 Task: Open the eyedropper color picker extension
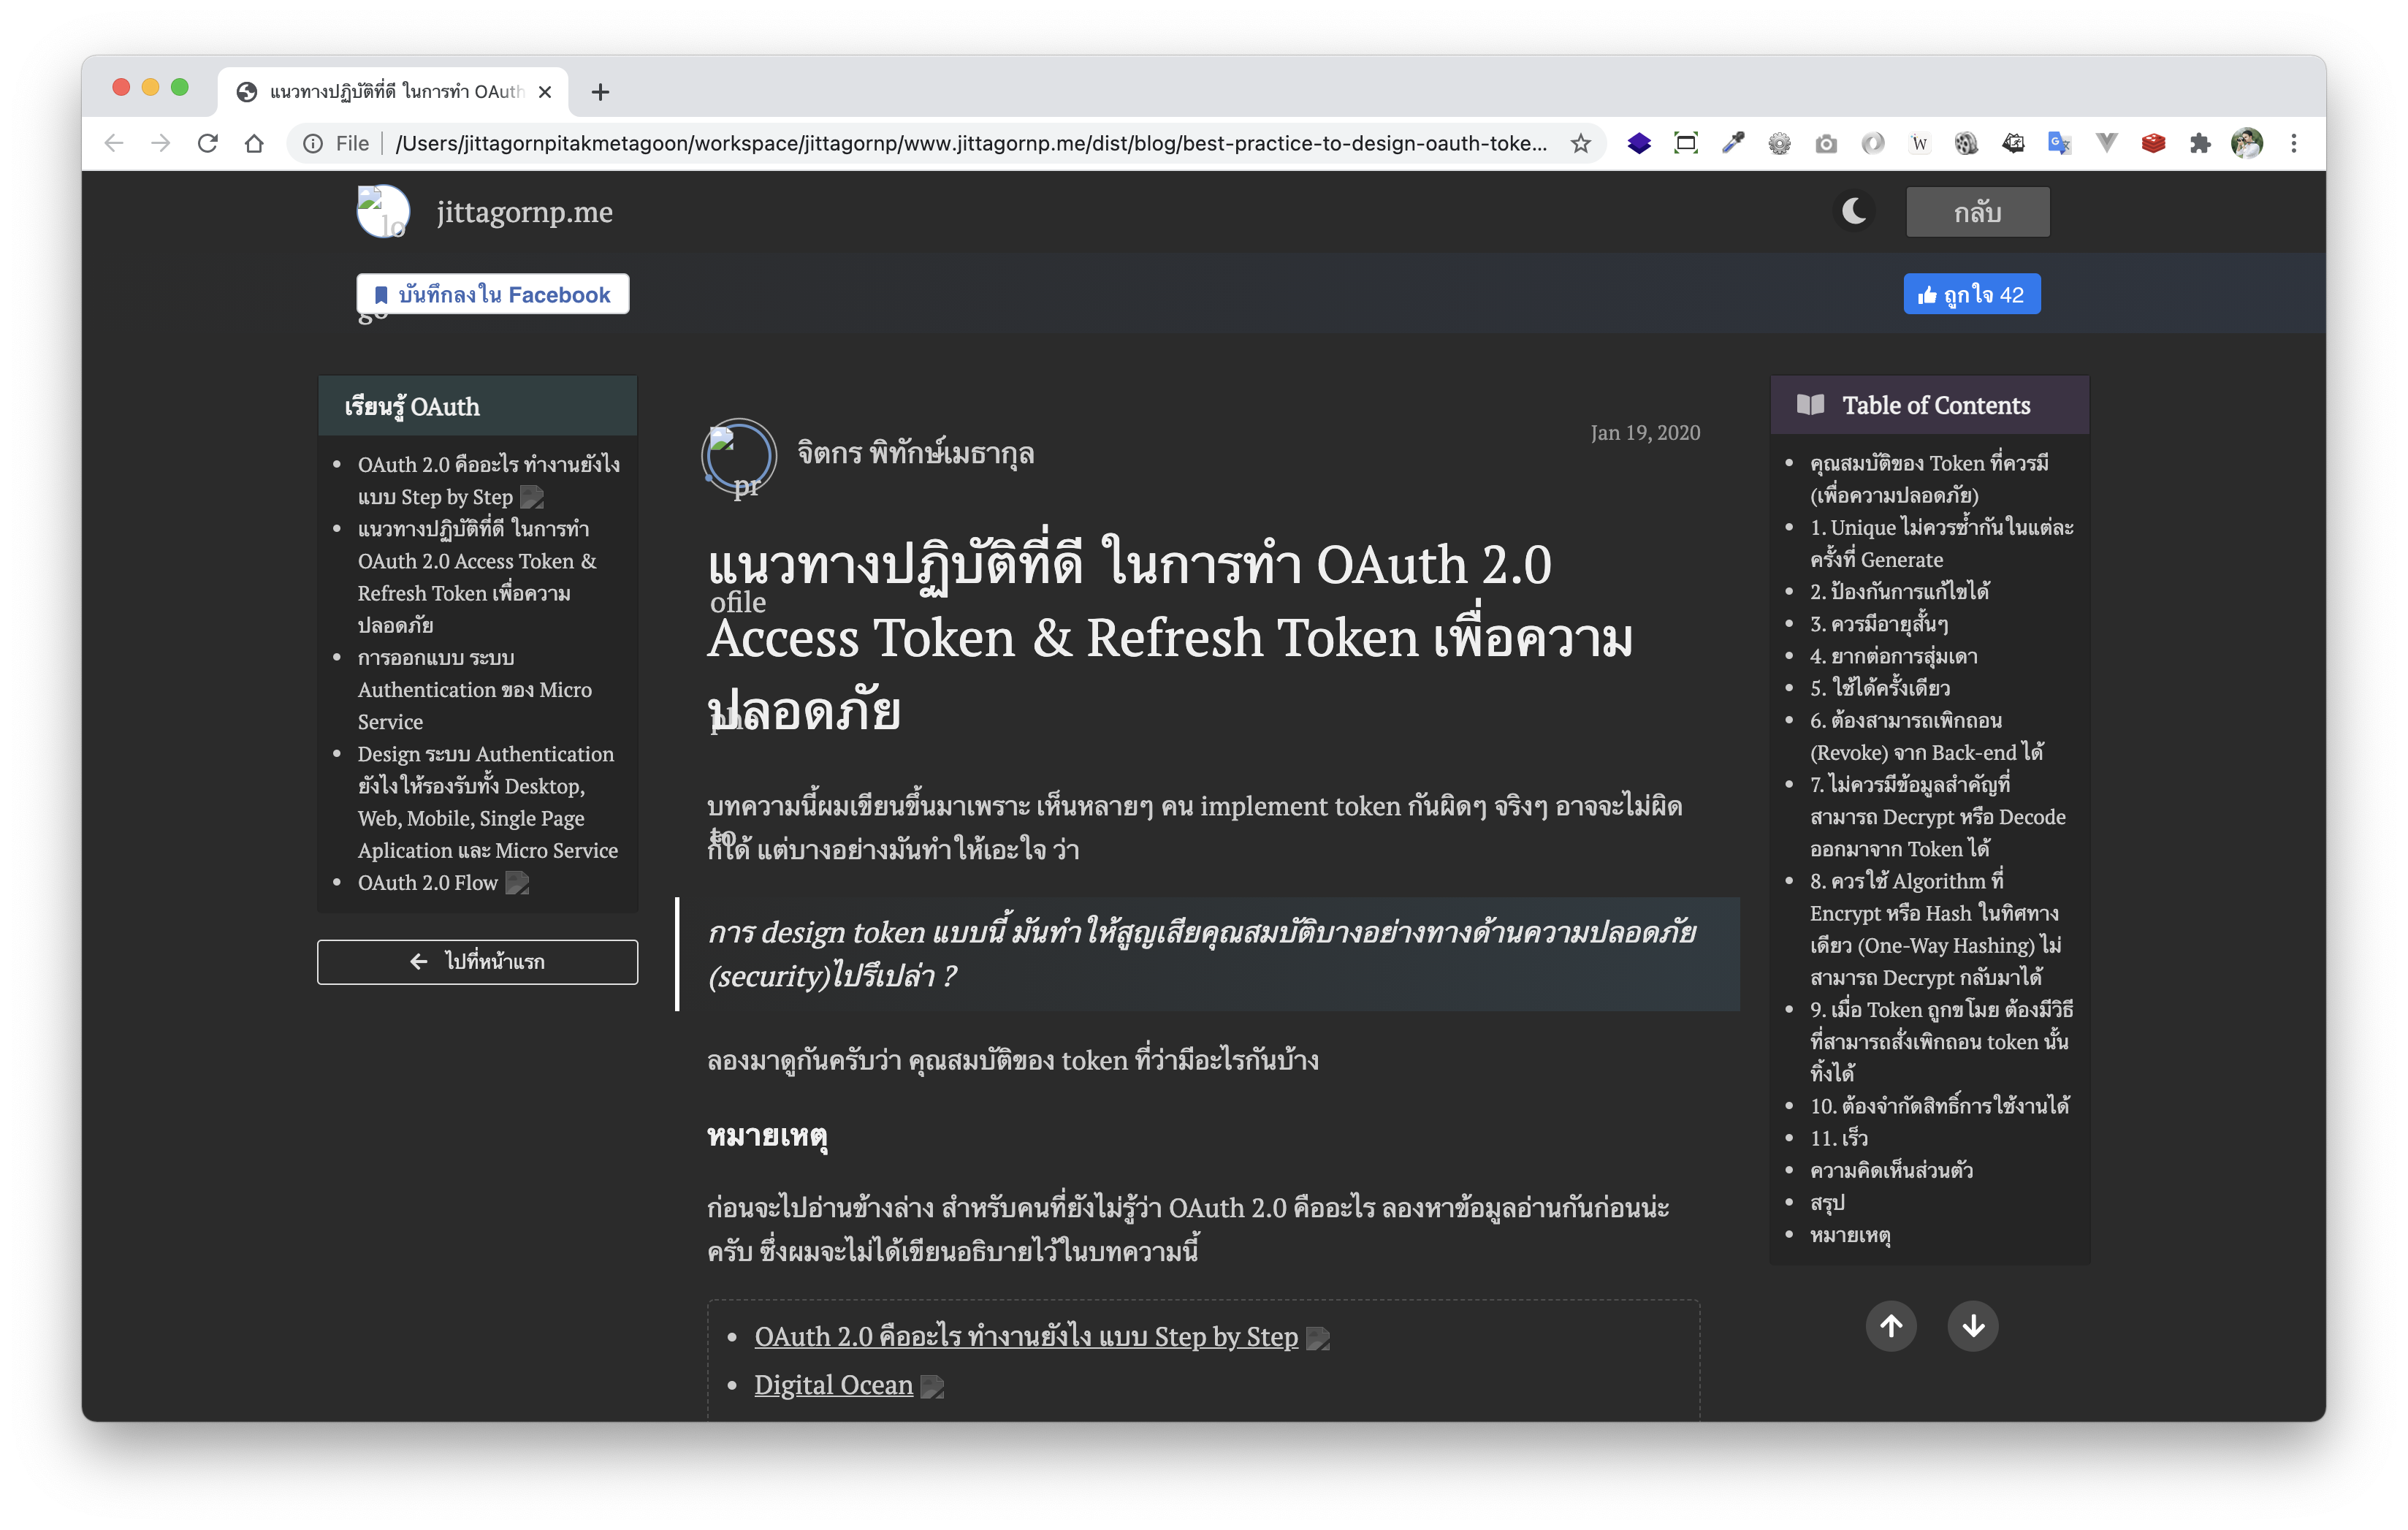1732,143
